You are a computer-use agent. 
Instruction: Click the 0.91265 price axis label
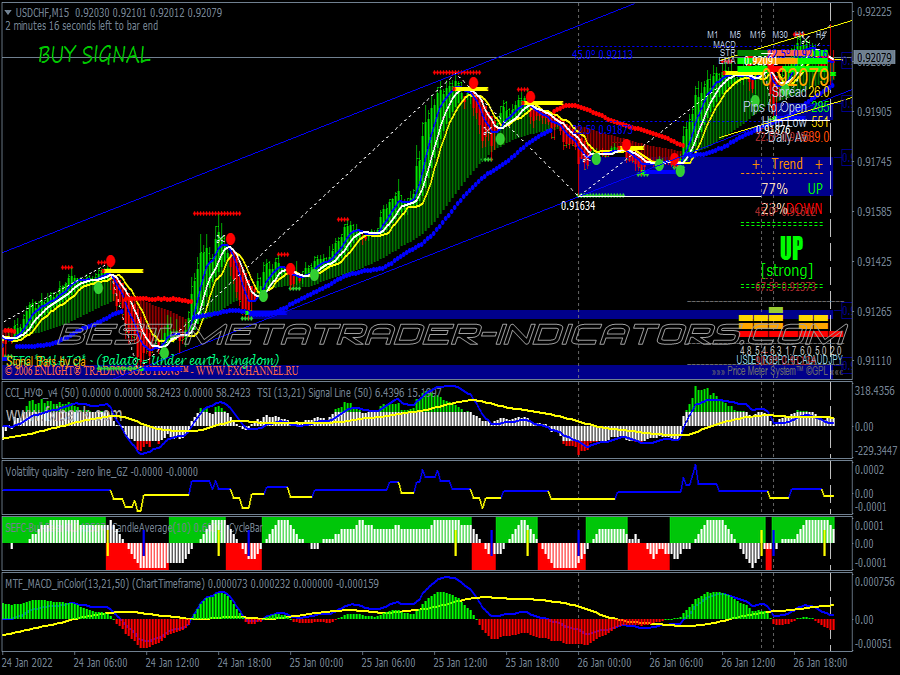click(874, 311)
